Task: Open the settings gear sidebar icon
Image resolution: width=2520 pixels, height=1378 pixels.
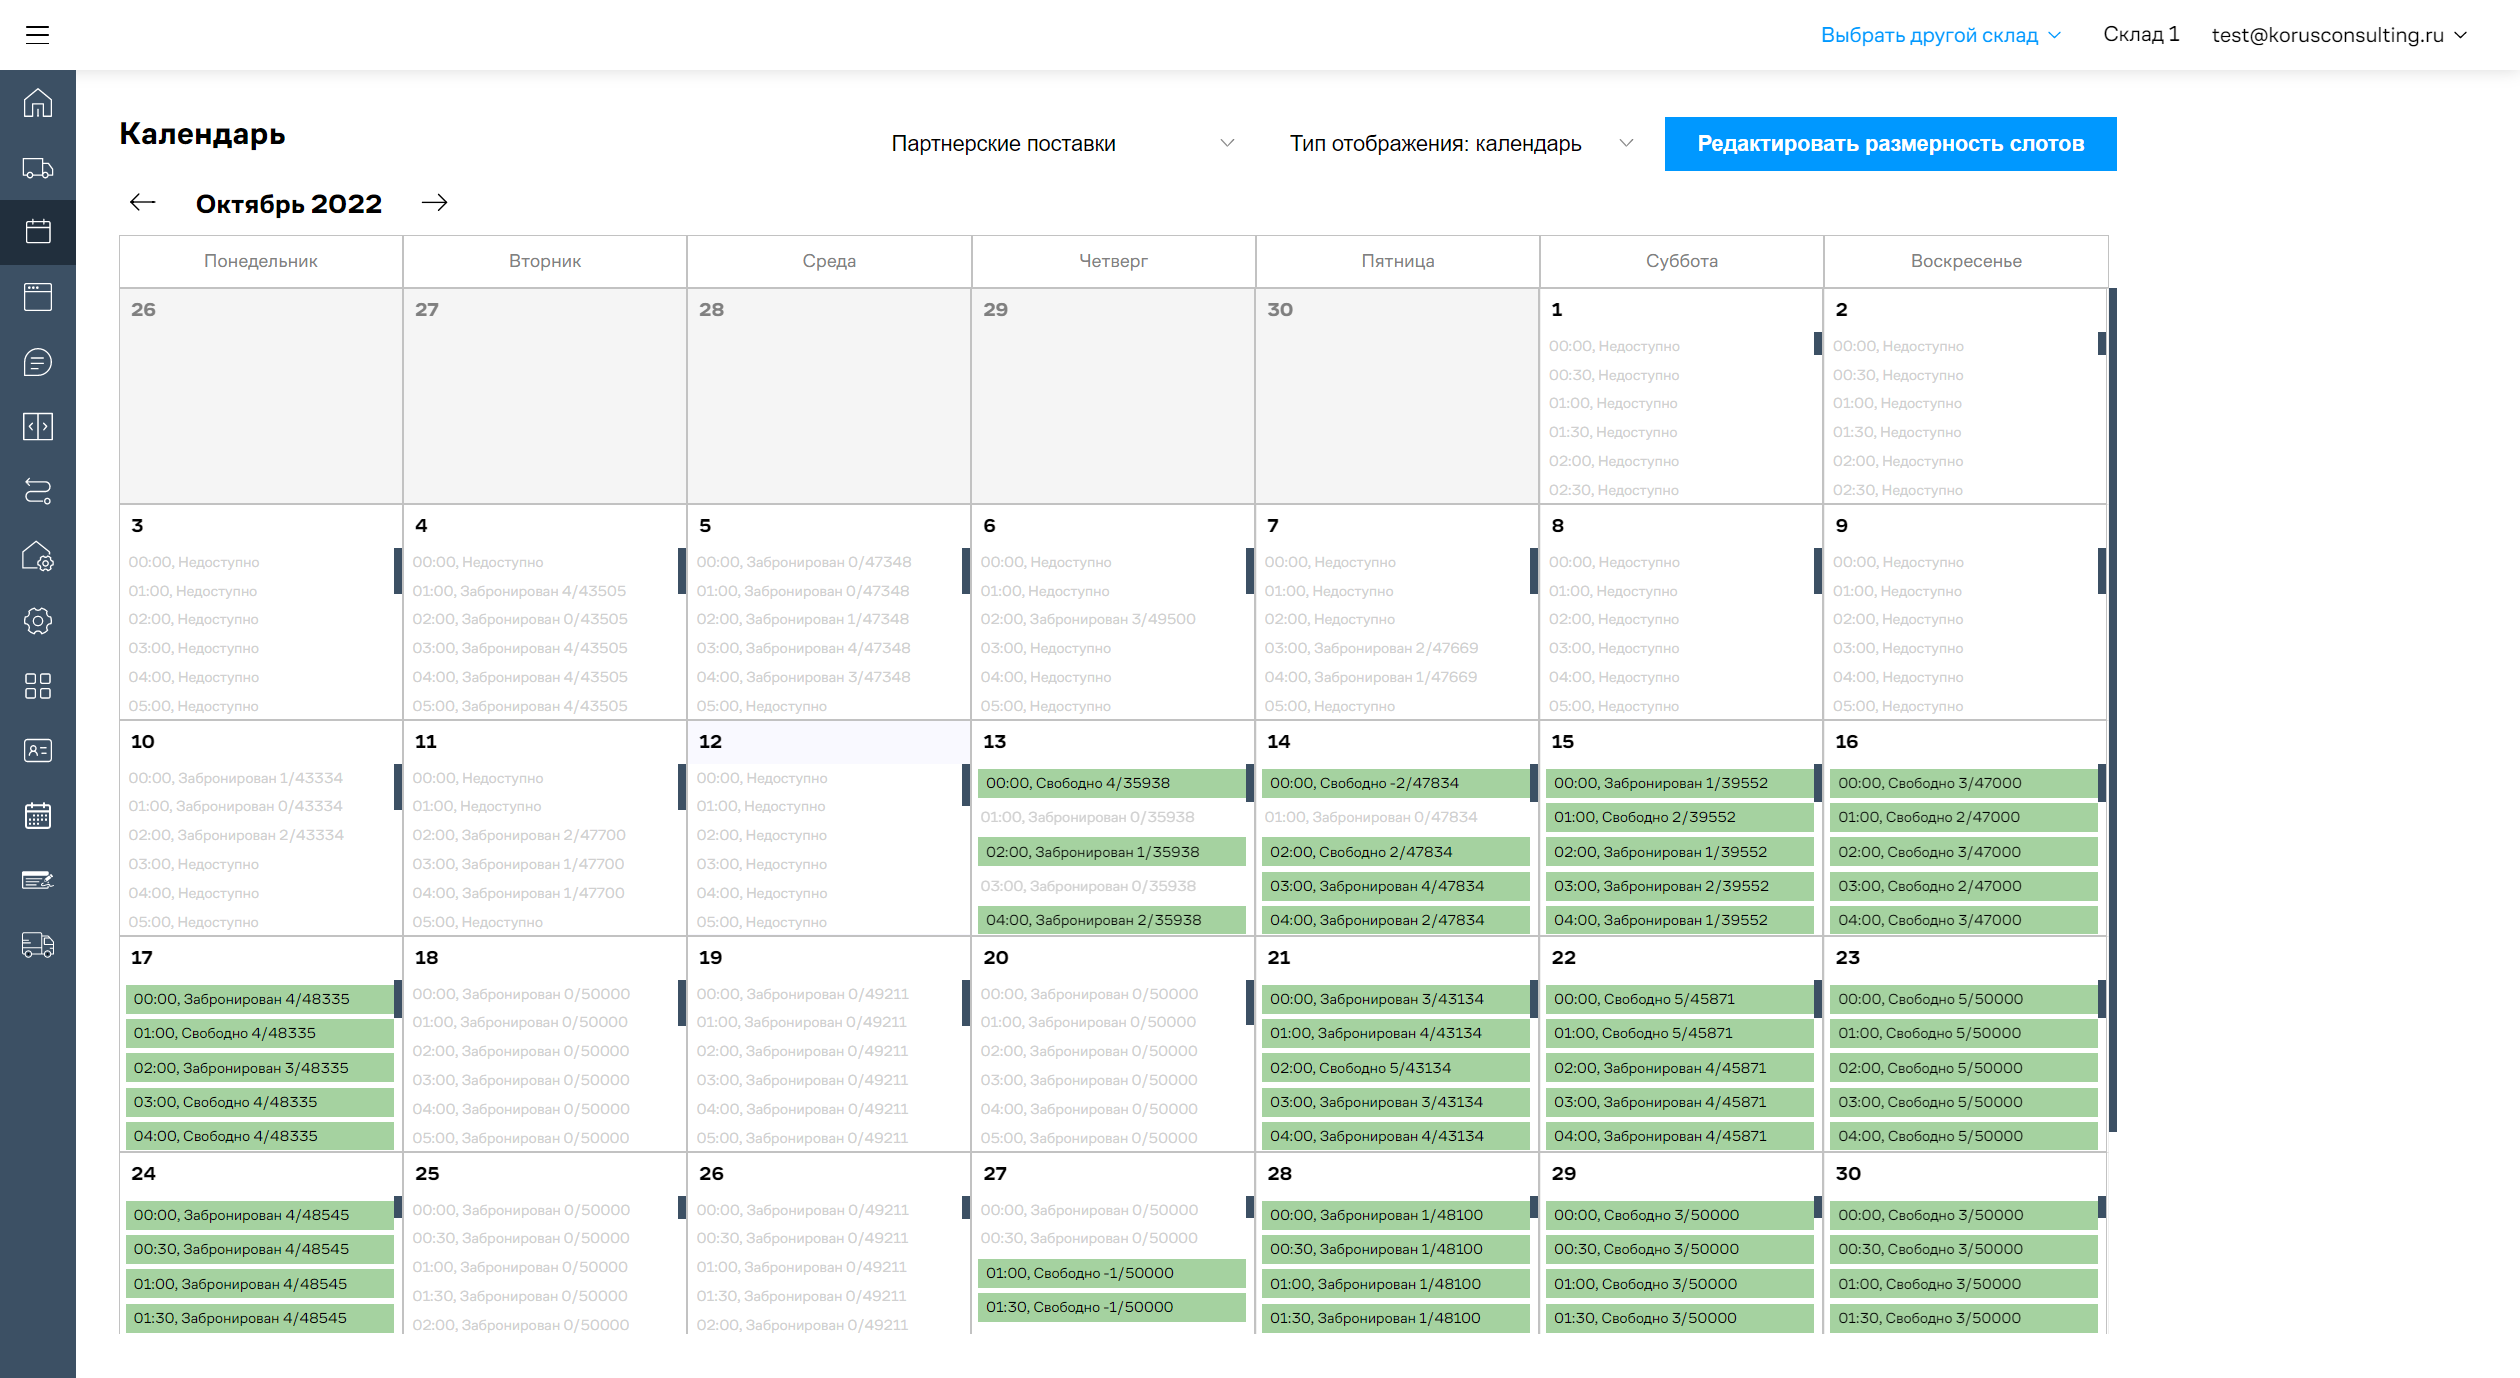Action: click(38, 621)
